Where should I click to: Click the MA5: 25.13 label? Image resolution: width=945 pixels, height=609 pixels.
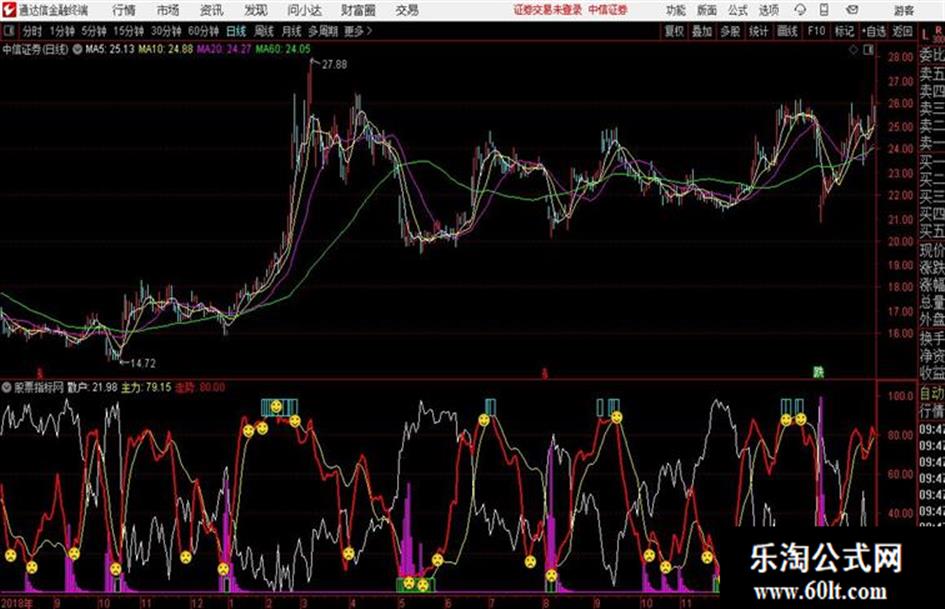point(110,49)
